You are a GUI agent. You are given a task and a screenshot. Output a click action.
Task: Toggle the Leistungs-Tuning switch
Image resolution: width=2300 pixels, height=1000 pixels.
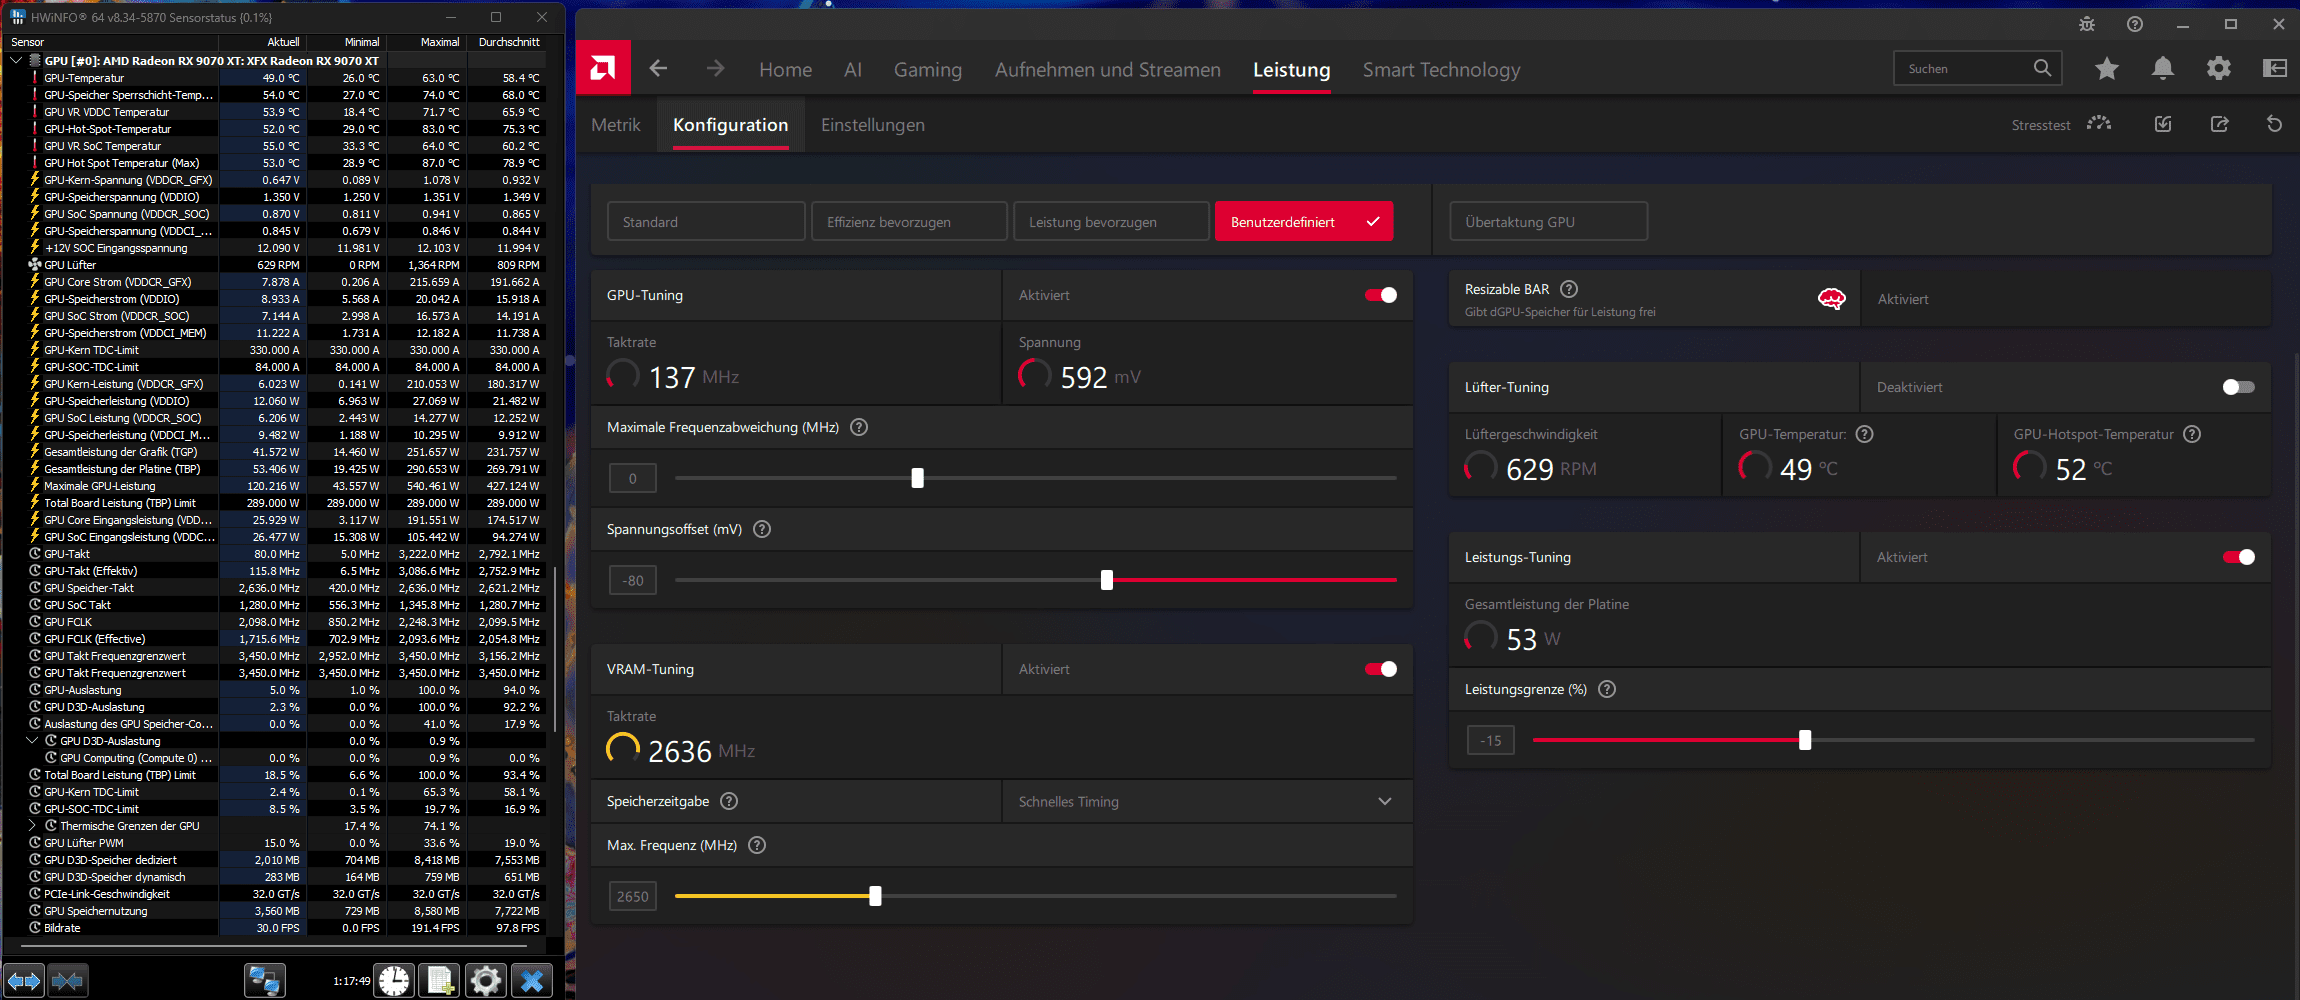pyautogui.click(x=2239, y=557)
